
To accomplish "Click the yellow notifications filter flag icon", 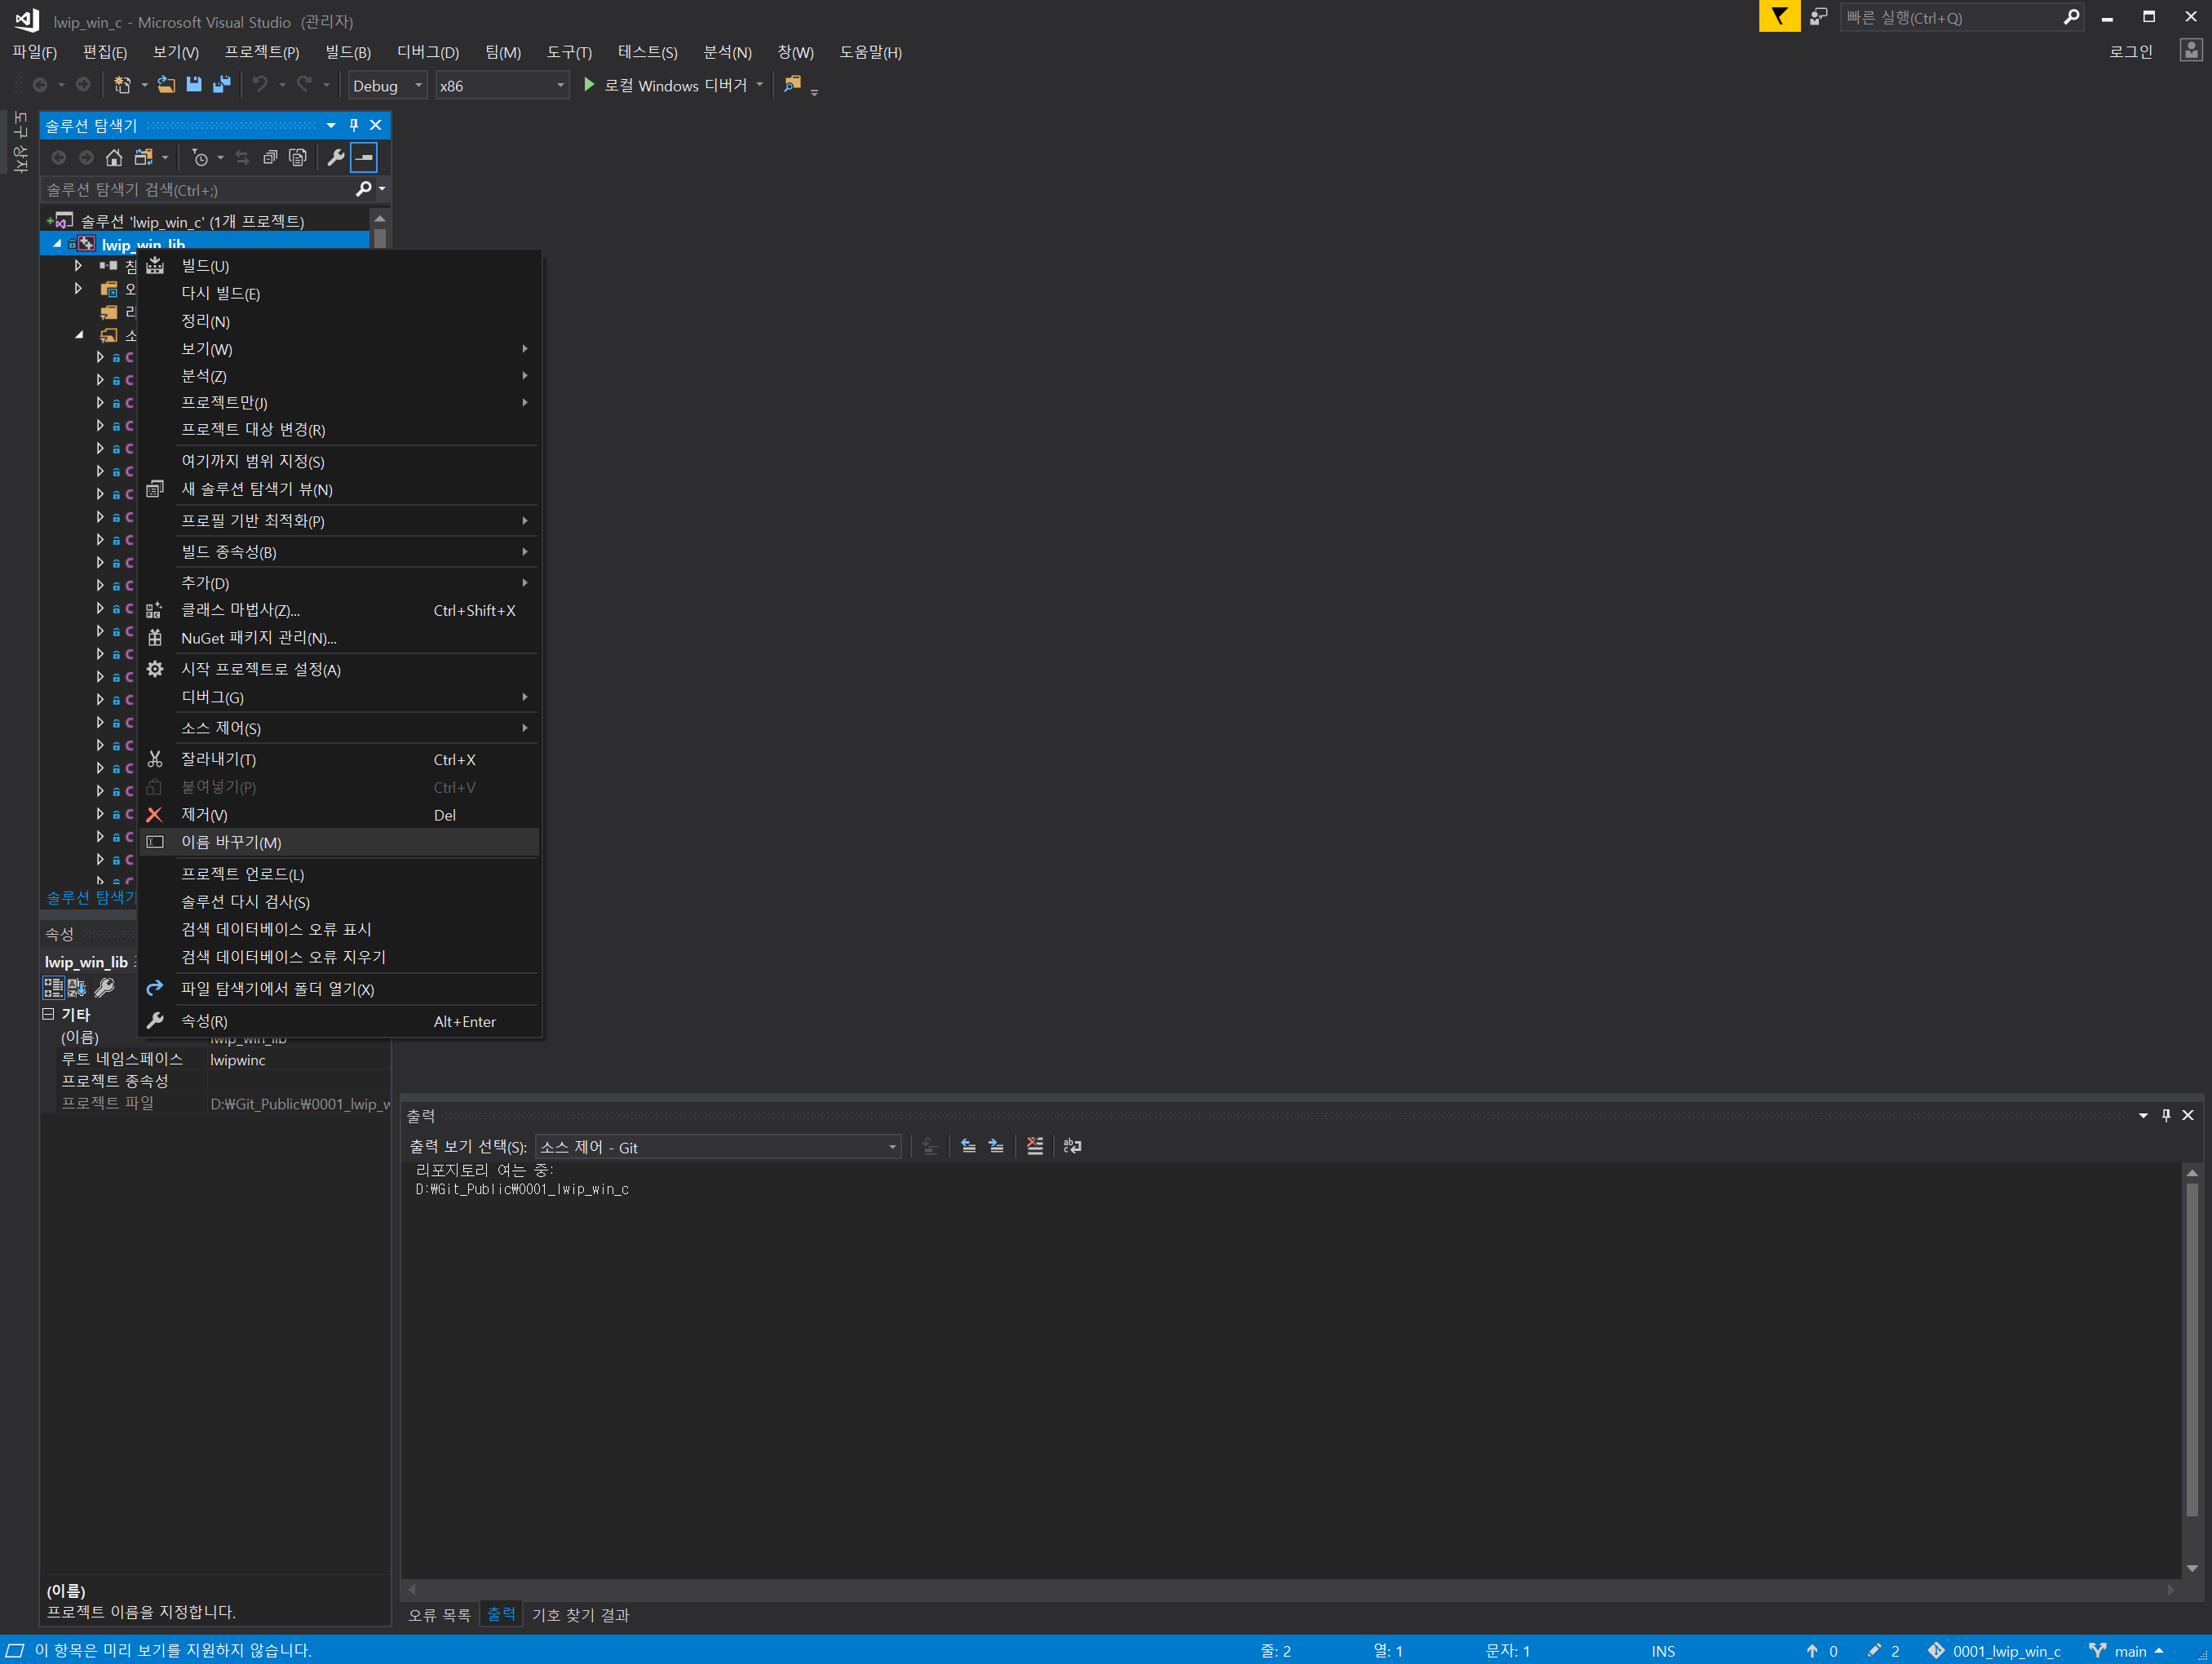I will (1779, 16).
